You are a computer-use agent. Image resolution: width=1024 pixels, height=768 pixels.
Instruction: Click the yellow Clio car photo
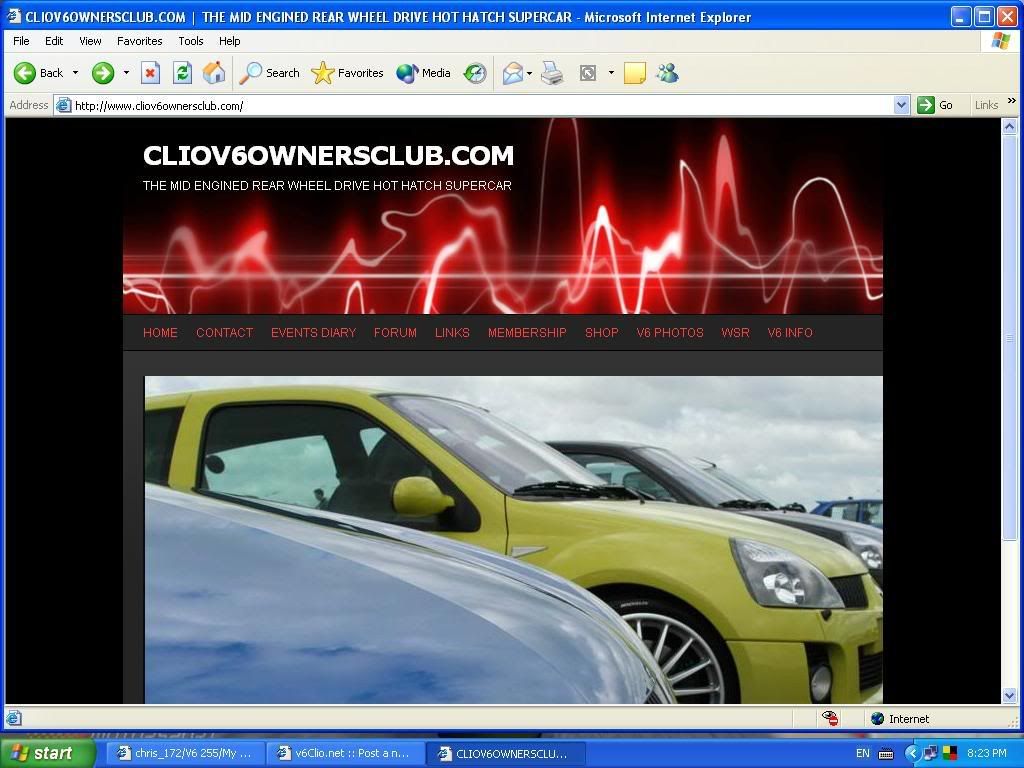513,539
